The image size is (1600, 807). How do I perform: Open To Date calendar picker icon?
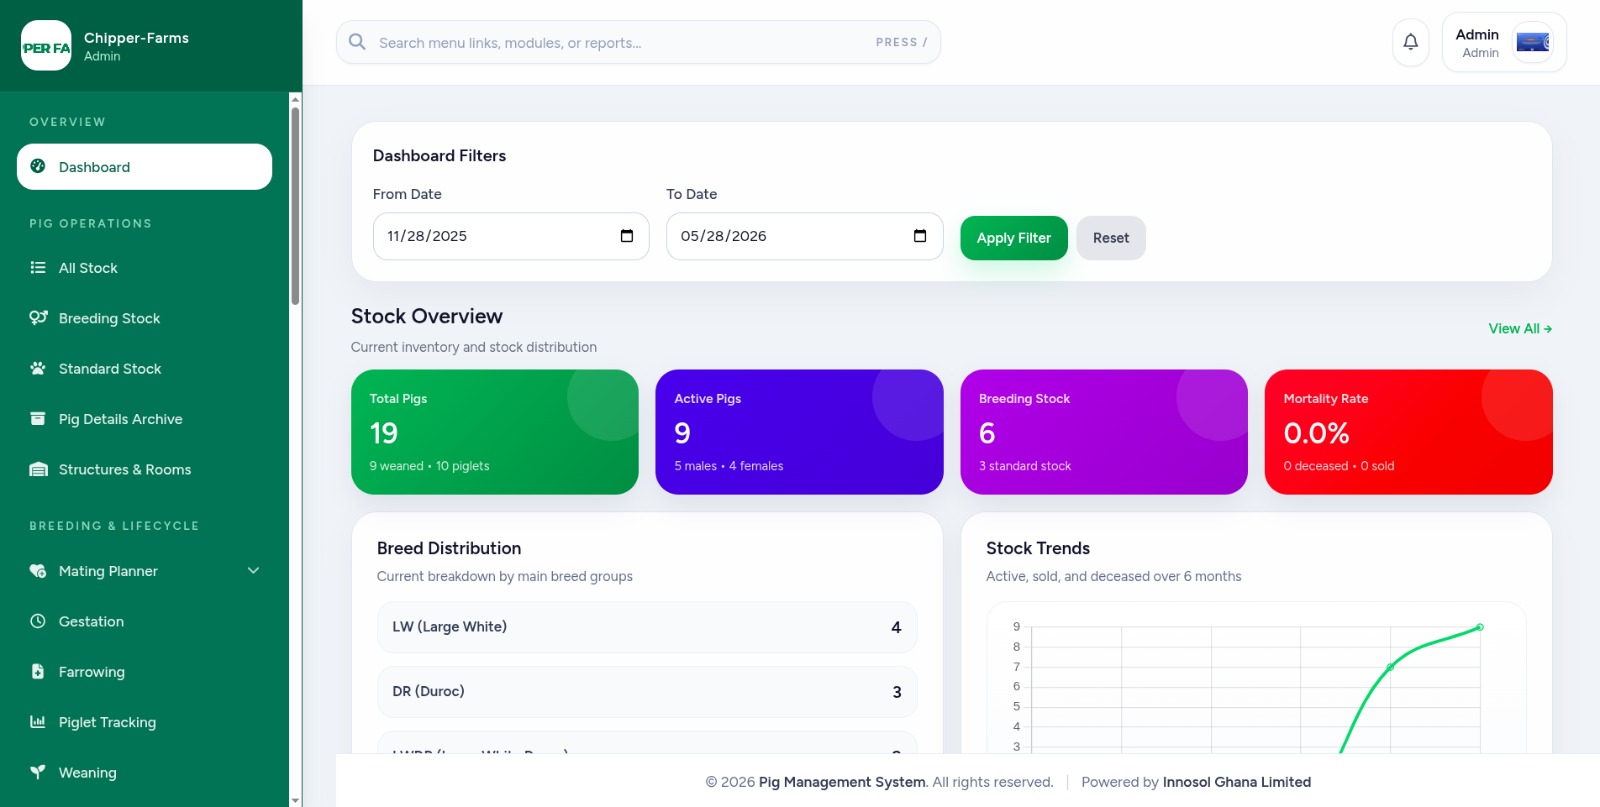pos(920,236)
